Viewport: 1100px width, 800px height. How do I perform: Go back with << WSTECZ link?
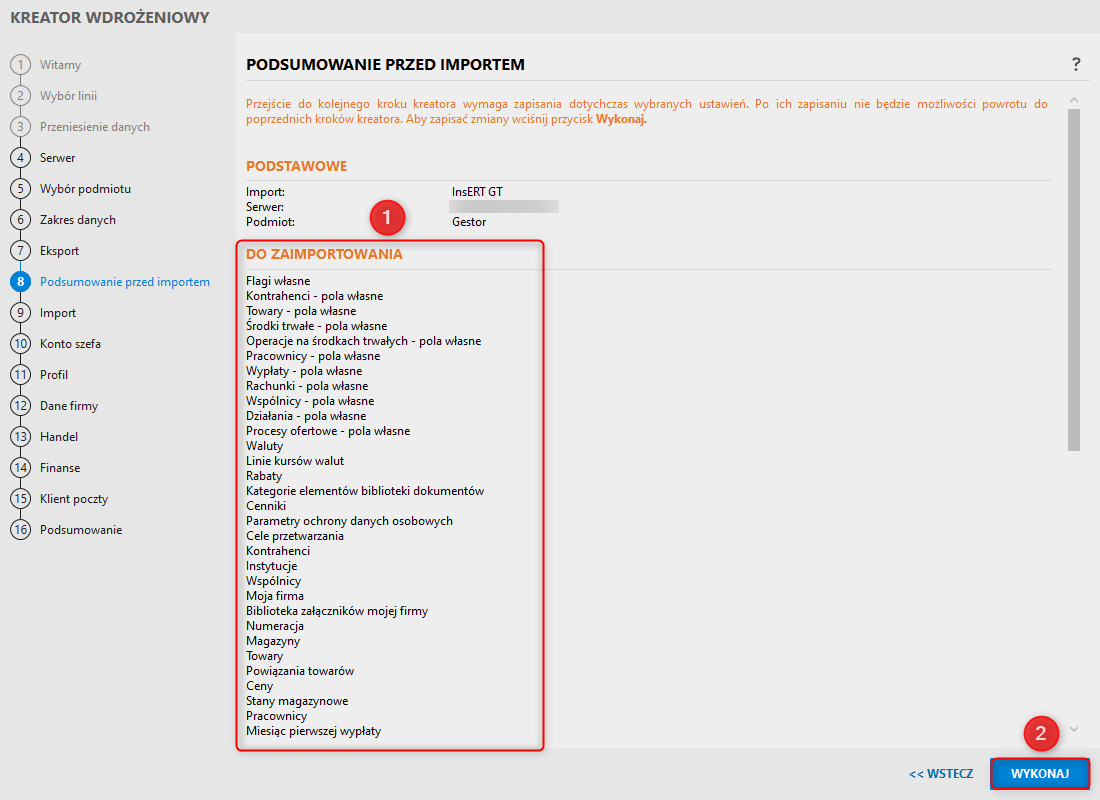tap(941, 773)
